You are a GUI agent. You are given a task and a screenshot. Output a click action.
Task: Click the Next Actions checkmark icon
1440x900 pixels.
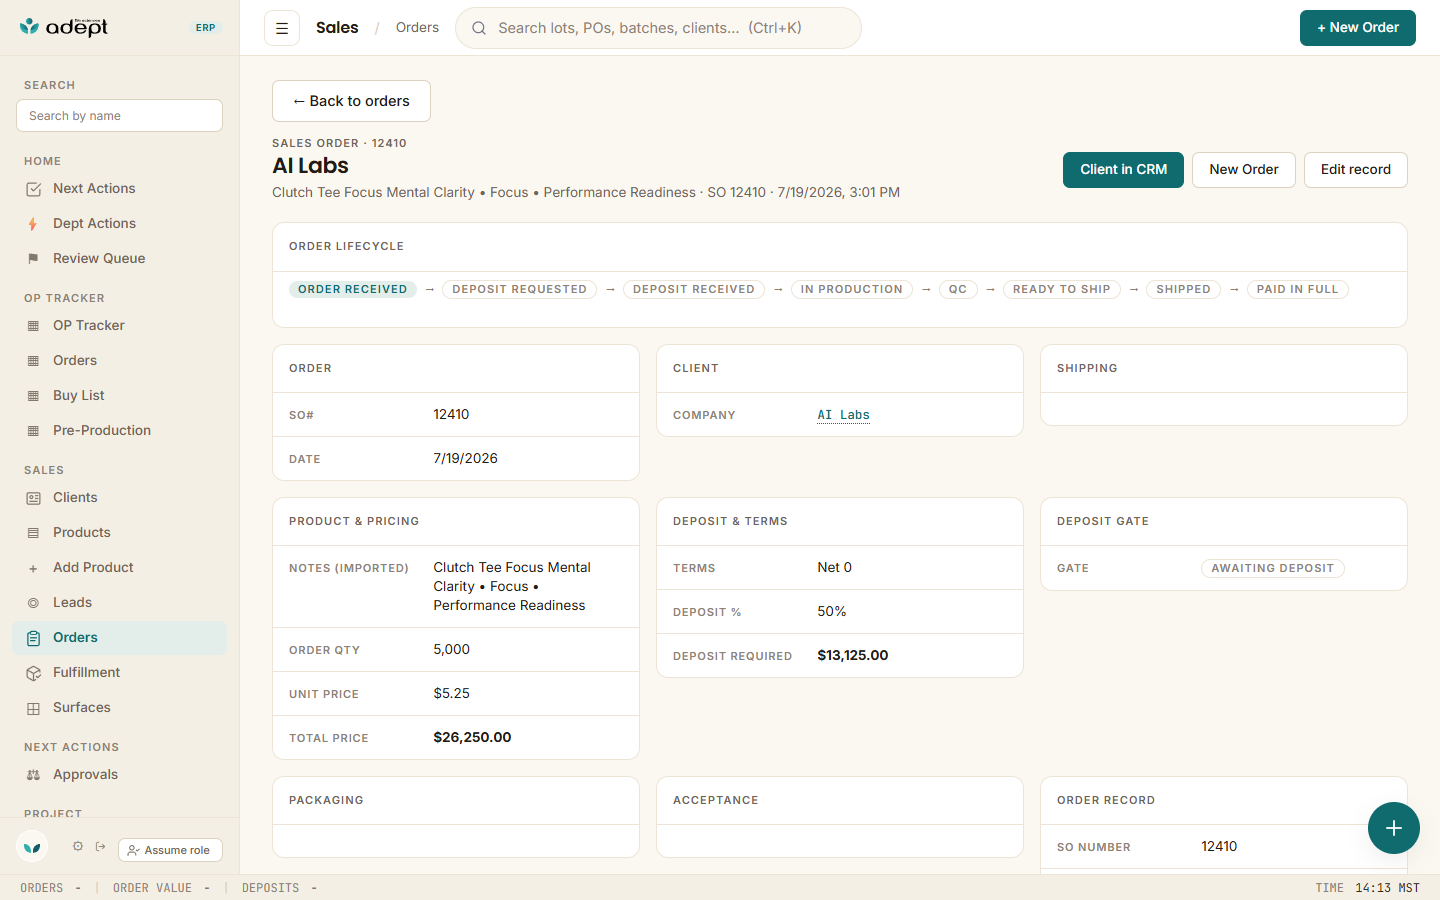tap(34, 189)
